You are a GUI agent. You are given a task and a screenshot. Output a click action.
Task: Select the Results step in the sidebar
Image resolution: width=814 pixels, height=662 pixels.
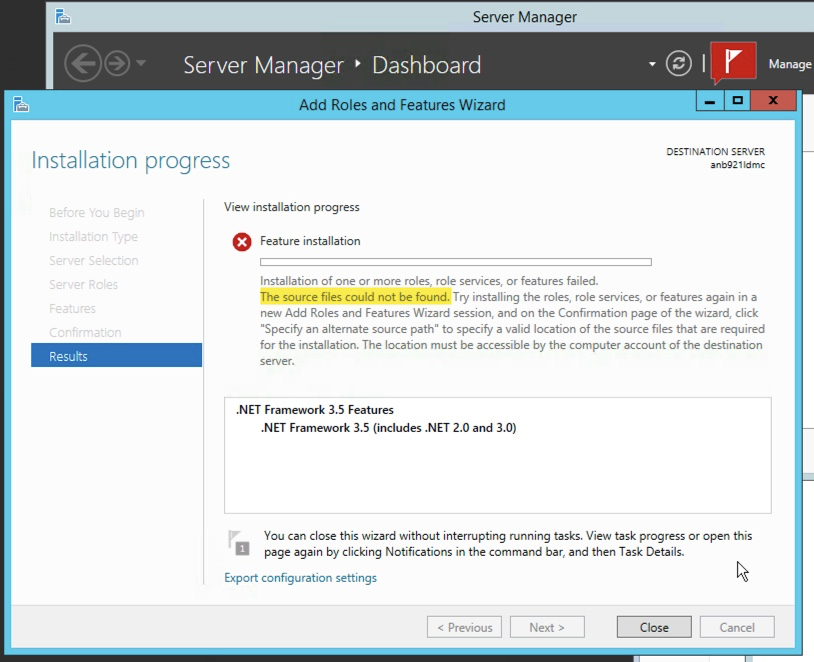click(68, 355)
